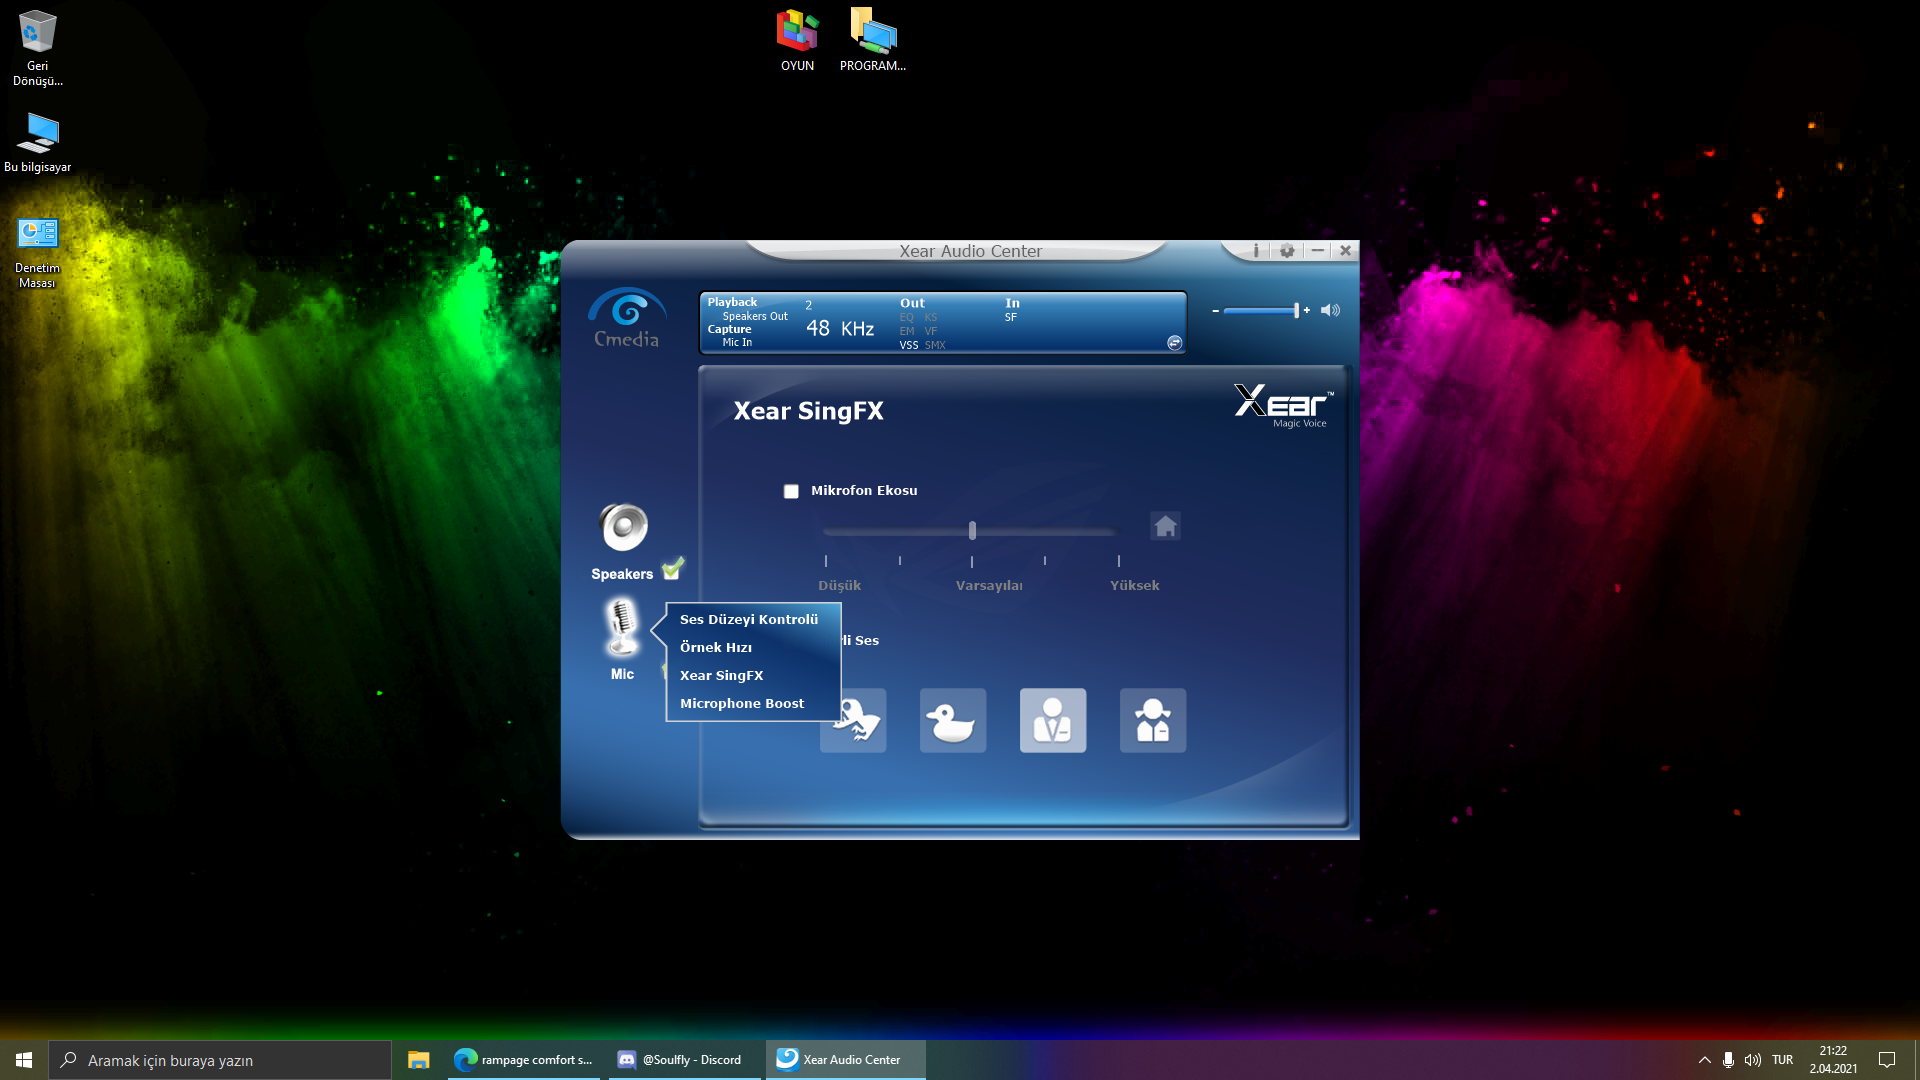Choose Ses Düzeyi Kontrolü from popup menu
The image size is (1920, 1080).
click(x=748, y=619)
